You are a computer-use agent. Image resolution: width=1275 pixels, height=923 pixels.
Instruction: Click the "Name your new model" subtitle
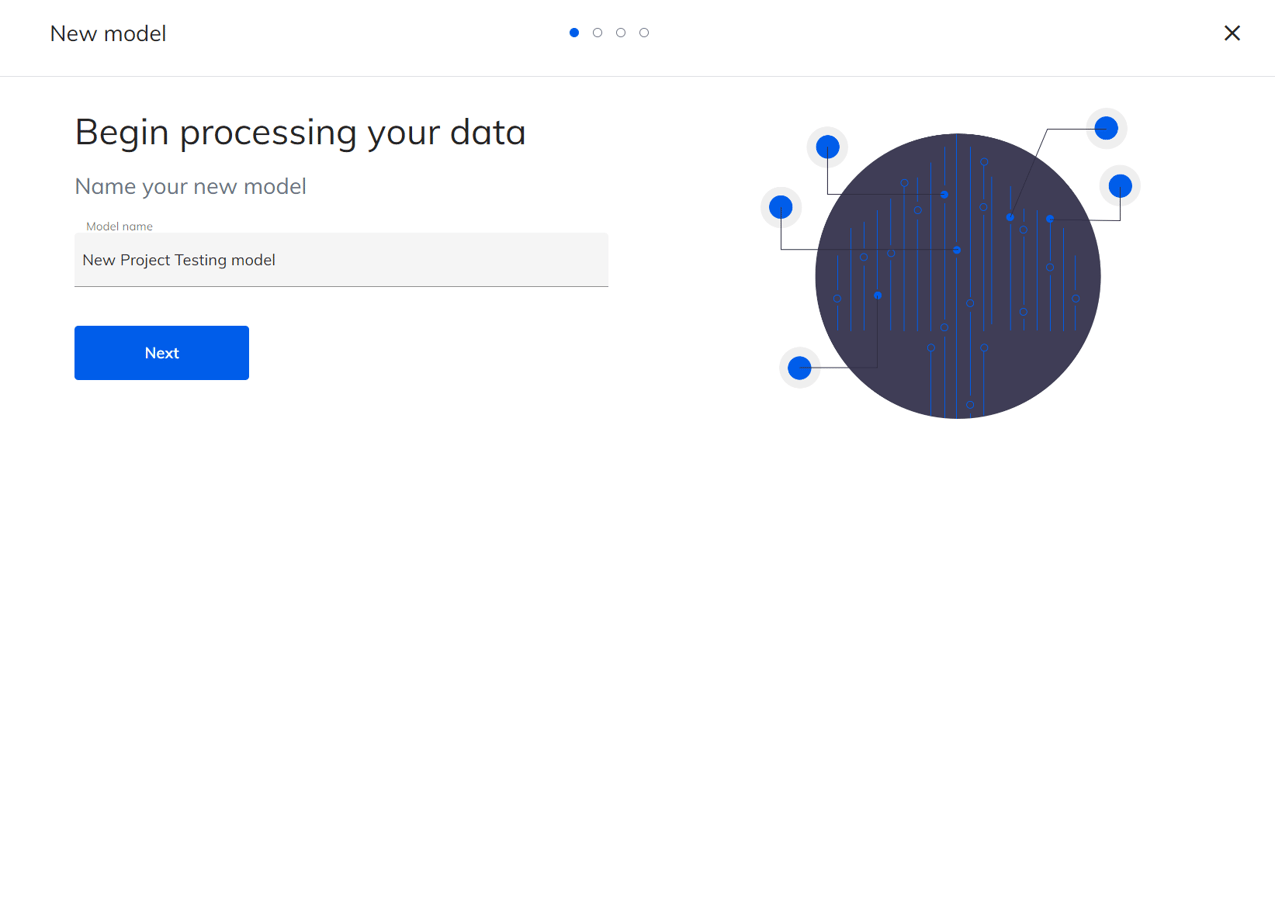tap(190, 186)
